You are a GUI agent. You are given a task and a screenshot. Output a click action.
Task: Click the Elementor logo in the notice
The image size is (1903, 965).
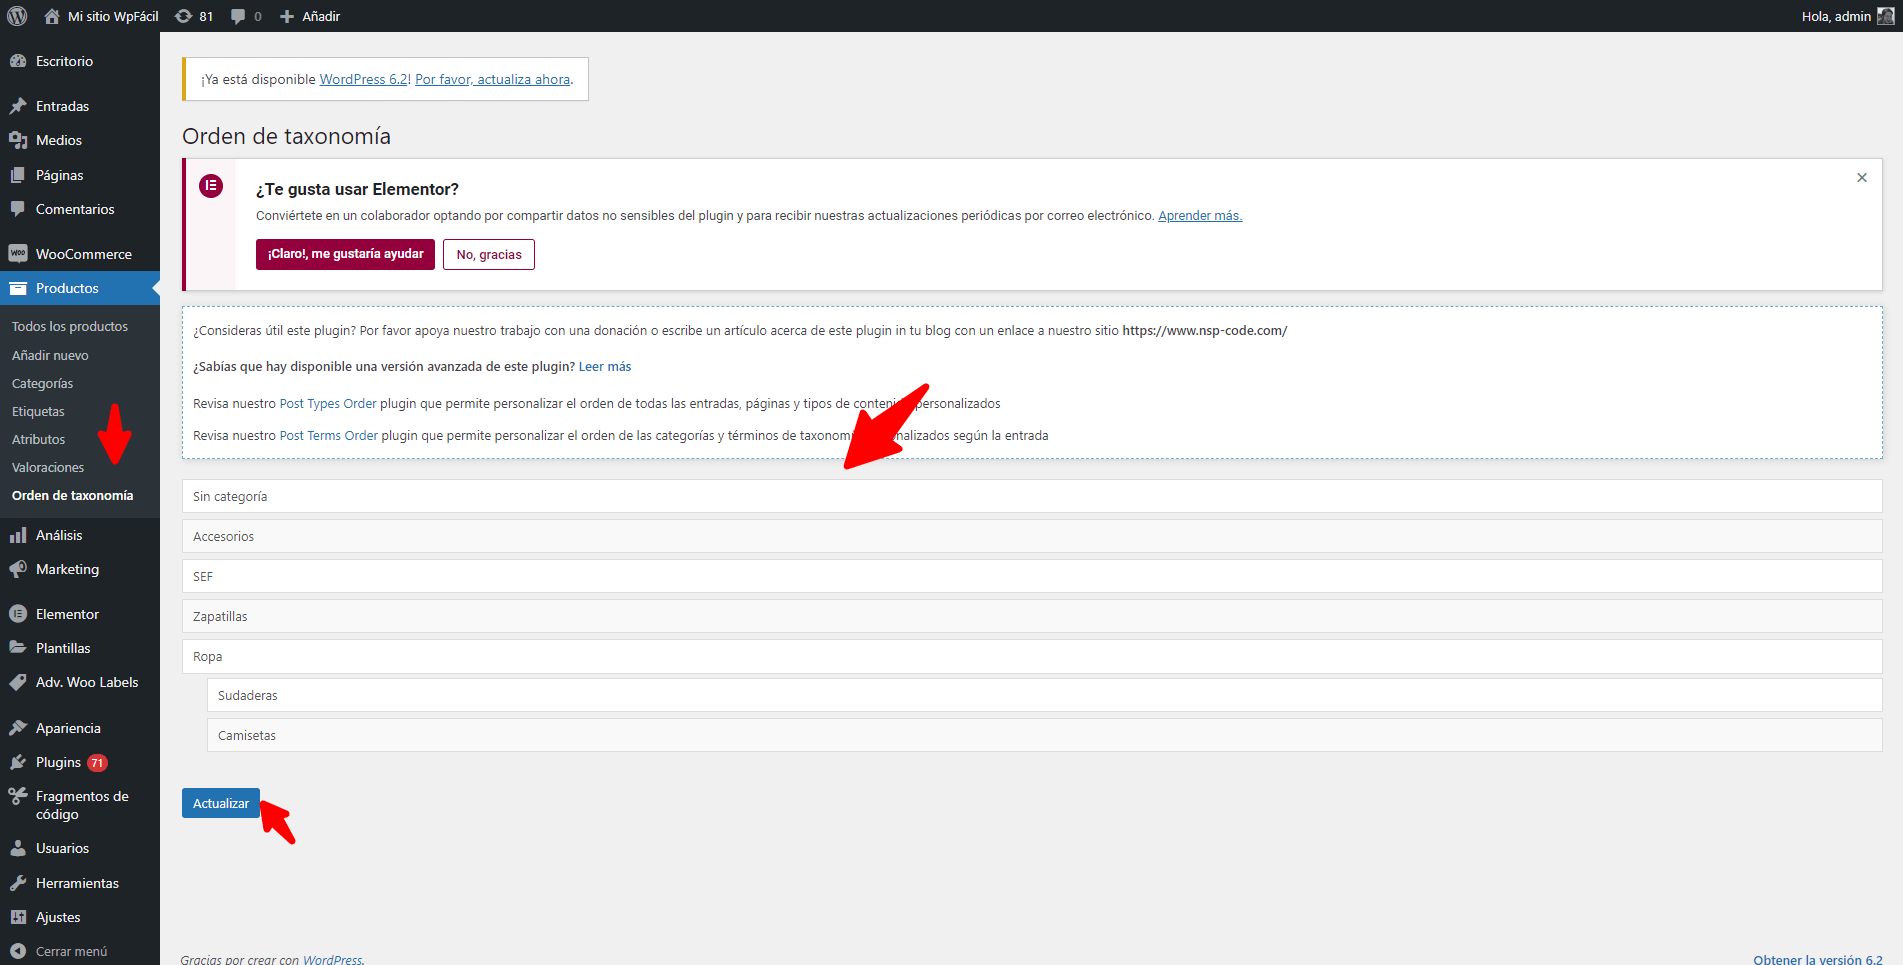click(211, 186)
